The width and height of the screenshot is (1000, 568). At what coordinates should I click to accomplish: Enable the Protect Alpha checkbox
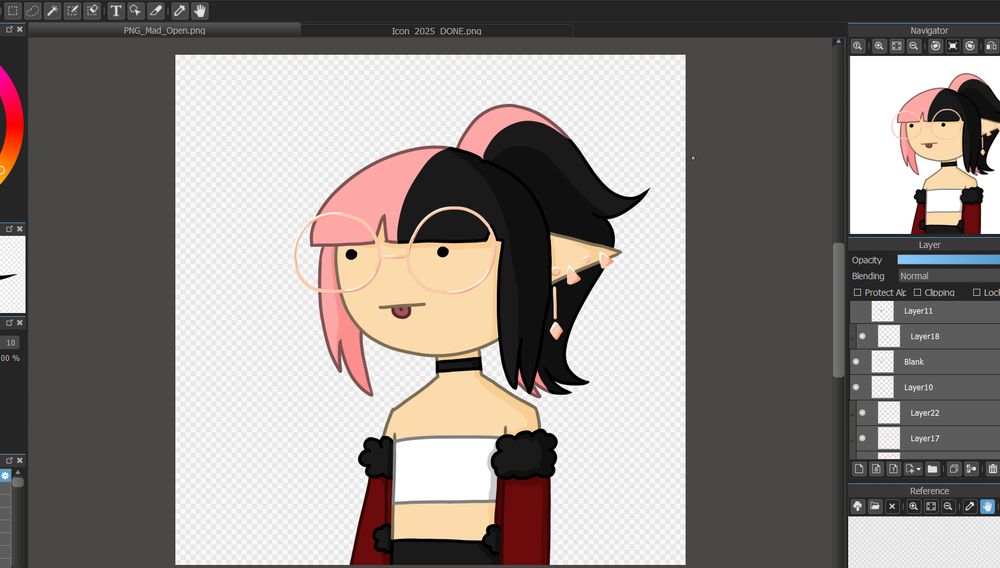857,292
